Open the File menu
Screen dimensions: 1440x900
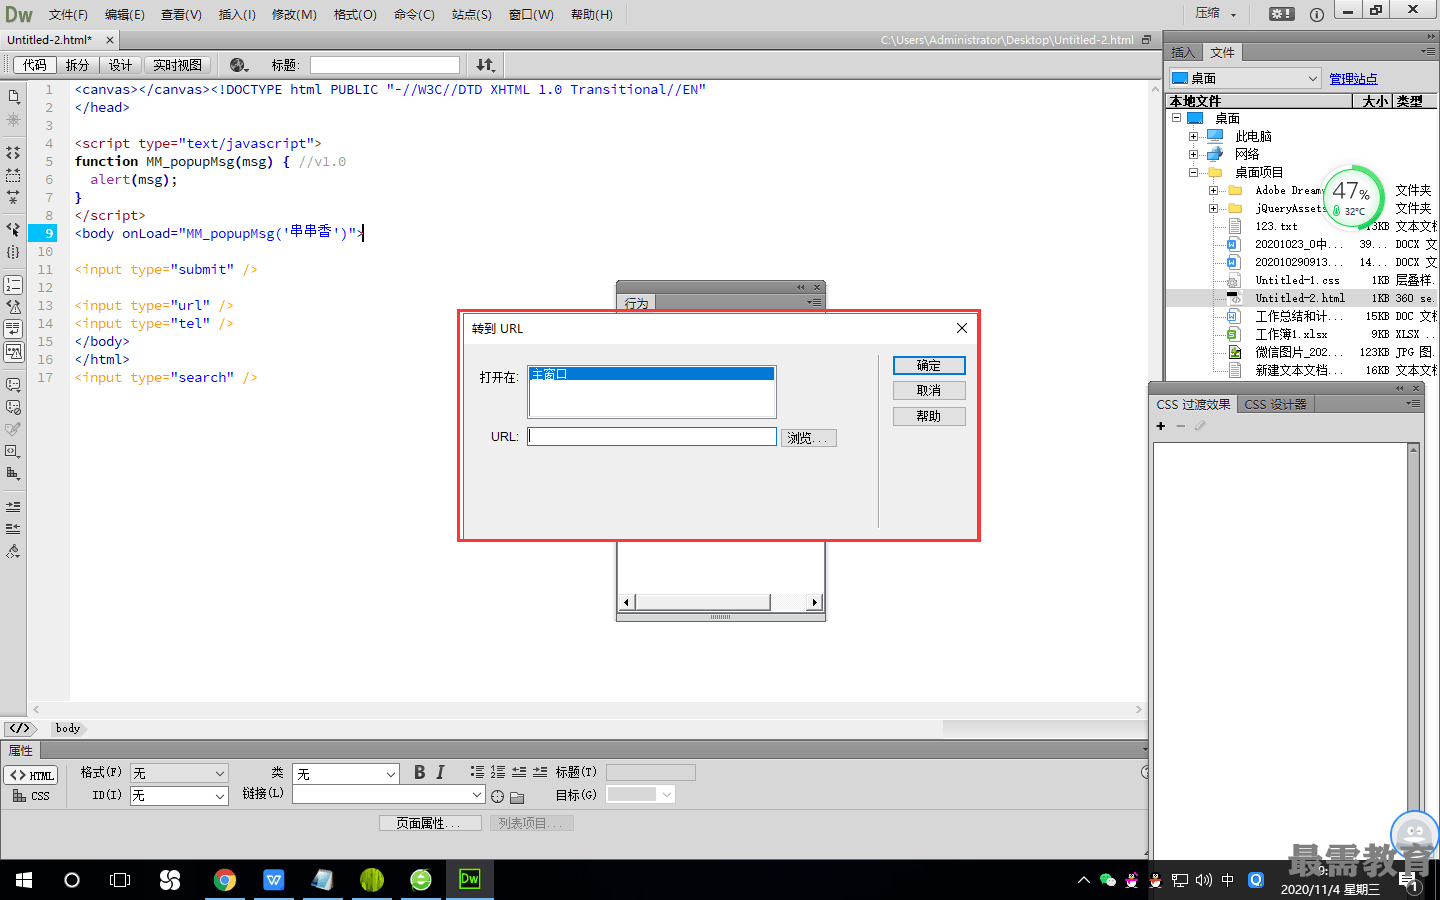tap(68, 14)
